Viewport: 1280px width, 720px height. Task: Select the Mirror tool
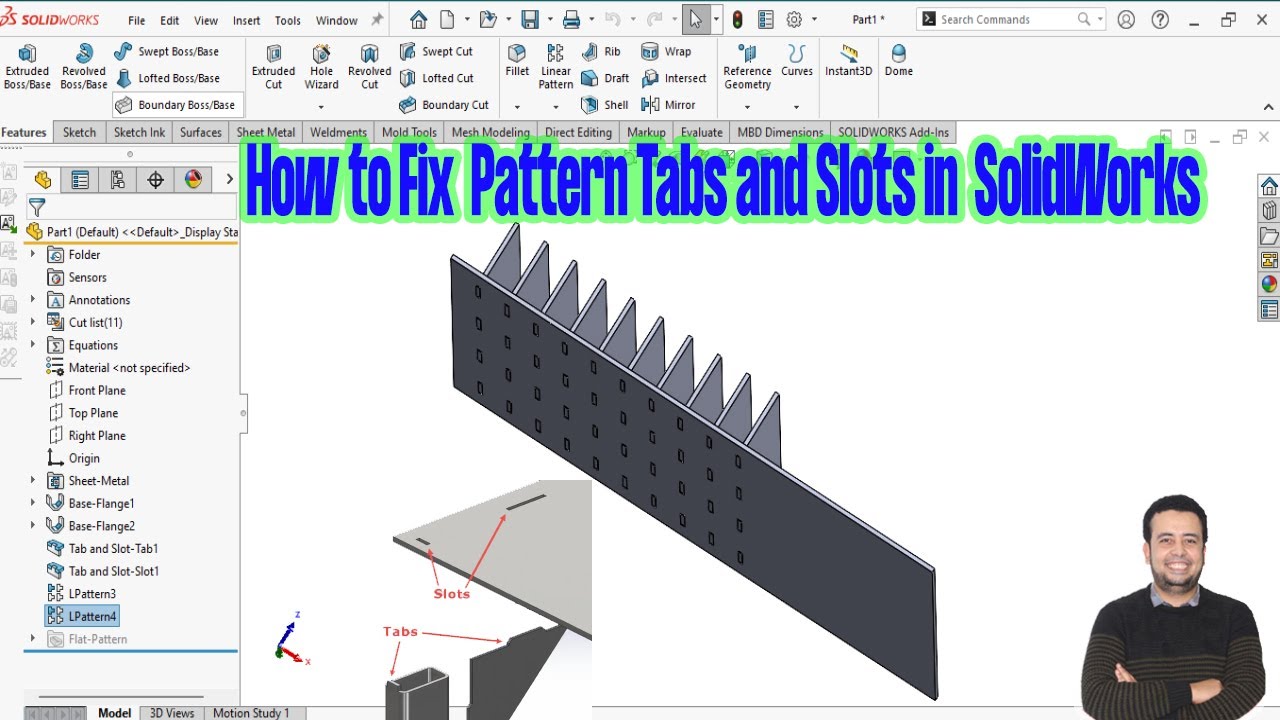668,105
